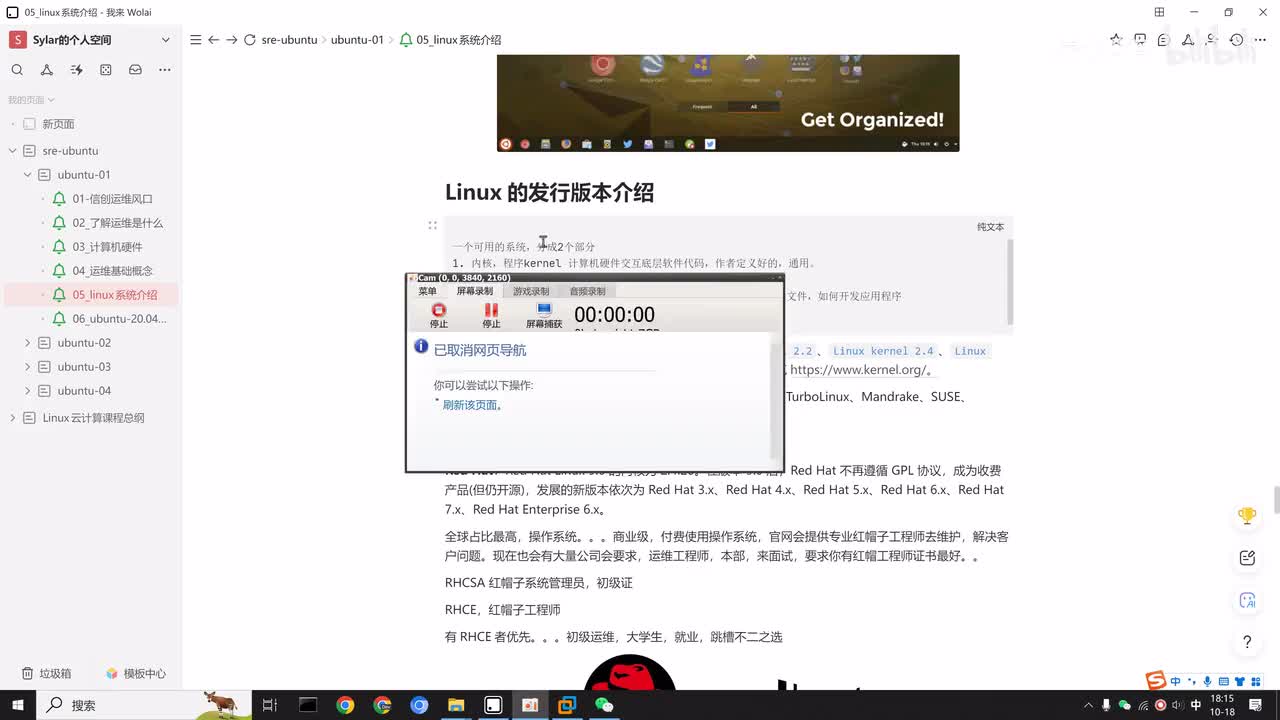Open File Explorer from taskbar
Image resolution: width=1280 pixels, height=720 pixels.
coord(456,705)
